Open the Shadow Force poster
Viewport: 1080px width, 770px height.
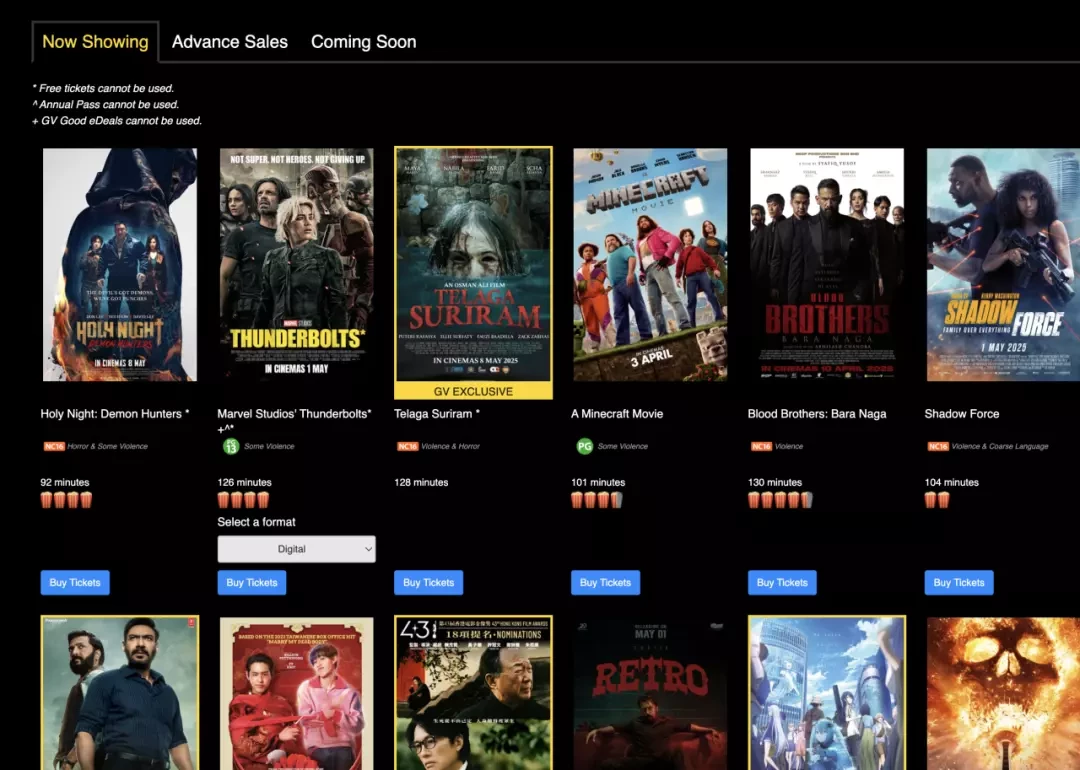pyautogui.click(x=1003, y=264)
